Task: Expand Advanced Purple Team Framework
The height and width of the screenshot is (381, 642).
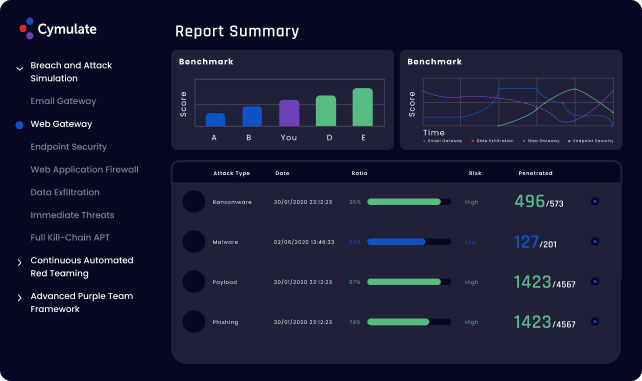Action: click(19, 298)
